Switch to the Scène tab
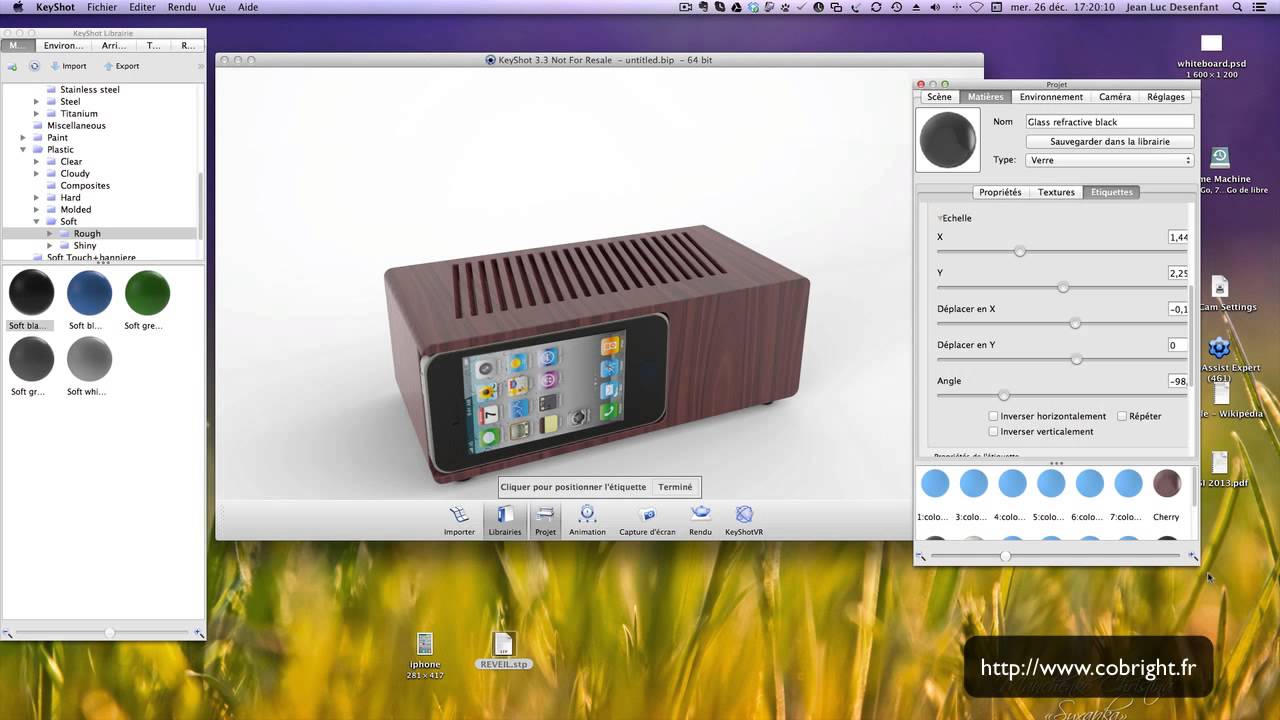This screenshot has height=720, width=1280. [939, 97]
